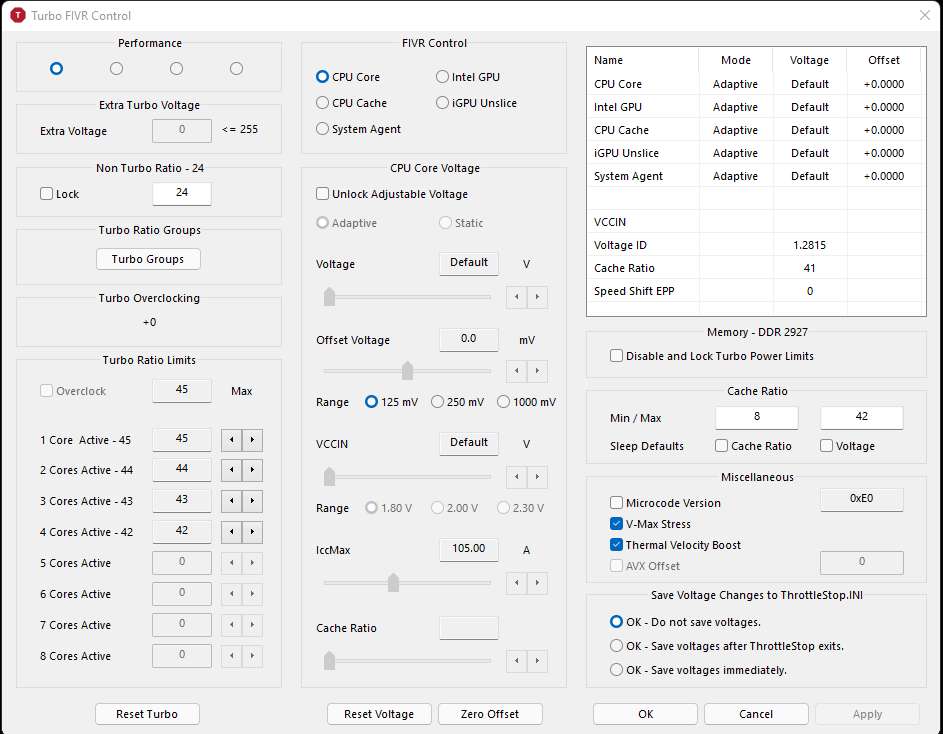
Task: Toggle Disable and Lock Turbo Power Limits
Action: pos(617,356)
